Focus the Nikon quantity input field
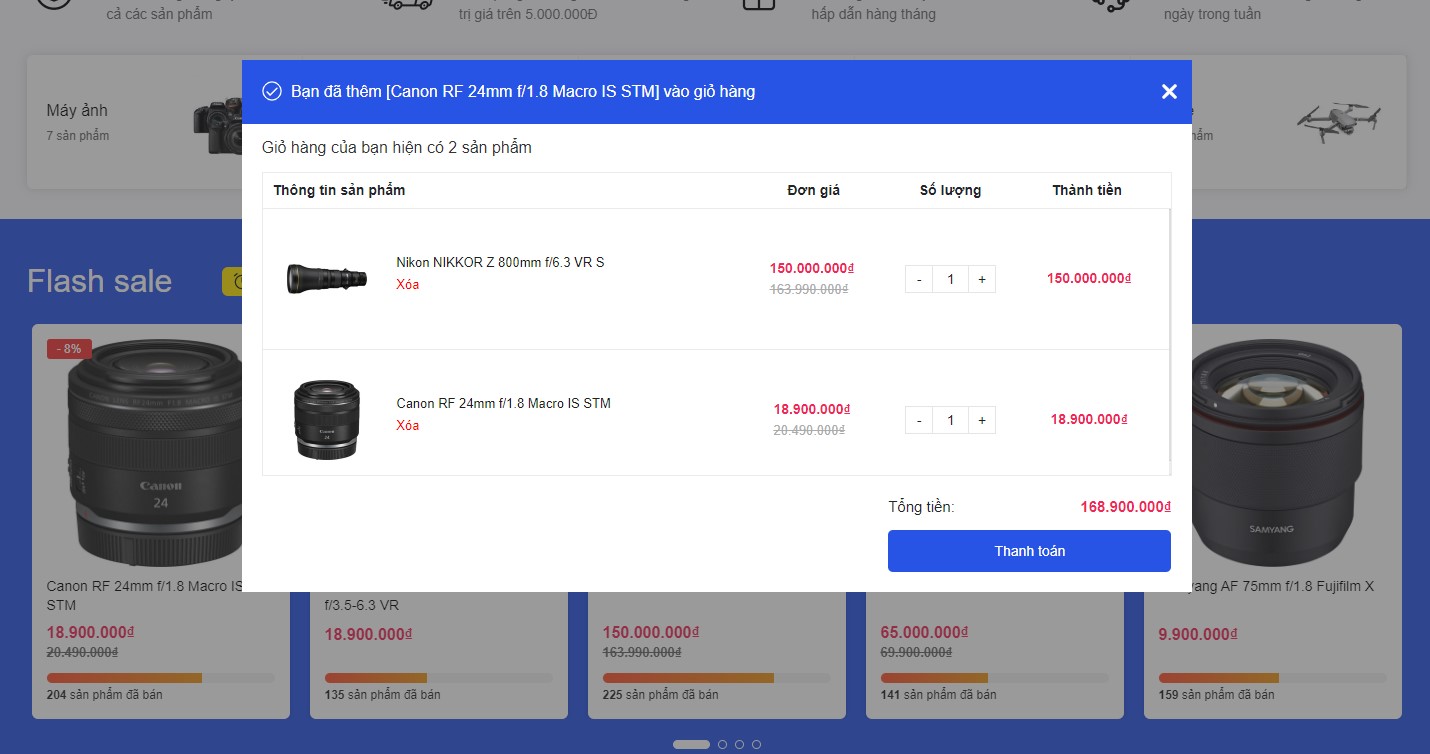The width and height of the screenshot is (1430, 754). click(x=950, y=279)
